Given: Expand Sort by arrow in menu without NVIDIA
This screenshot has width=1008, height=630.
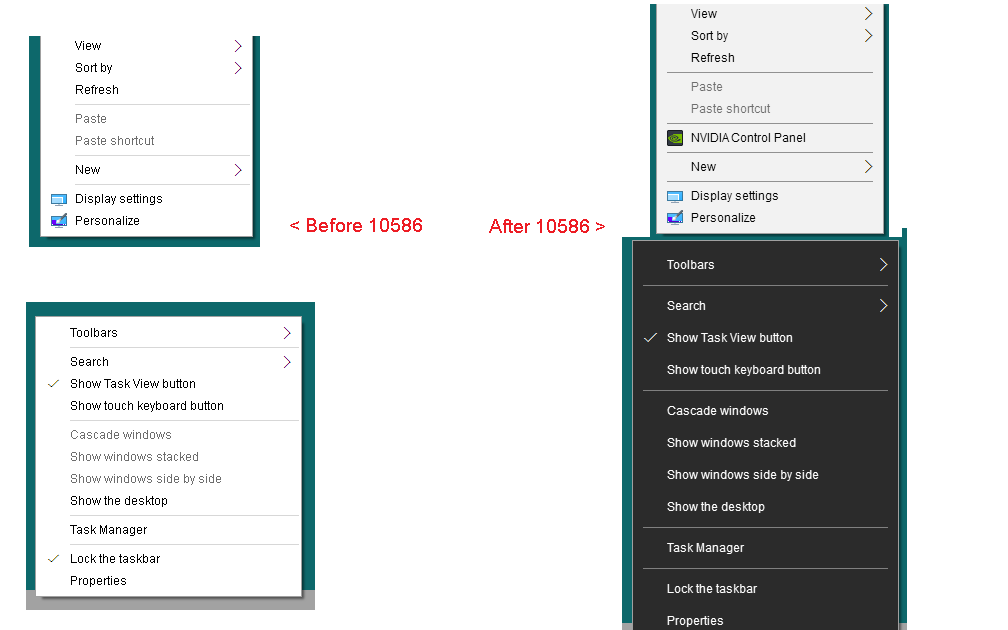Looking at the screenshot, I should (x=238, y=68).
